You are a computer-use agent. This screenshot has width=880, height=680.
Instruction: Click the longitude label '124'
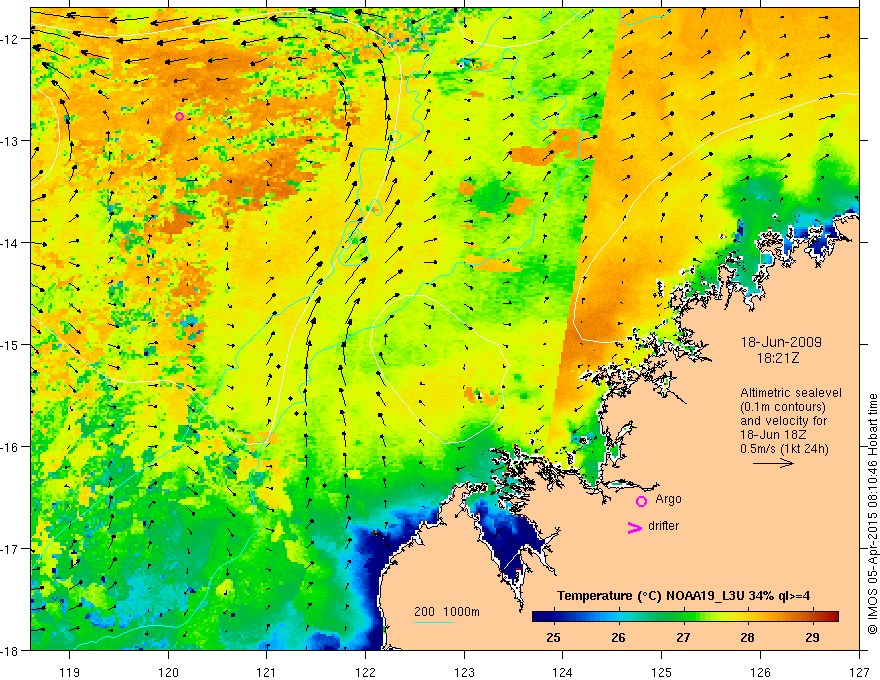pos(563,672)
